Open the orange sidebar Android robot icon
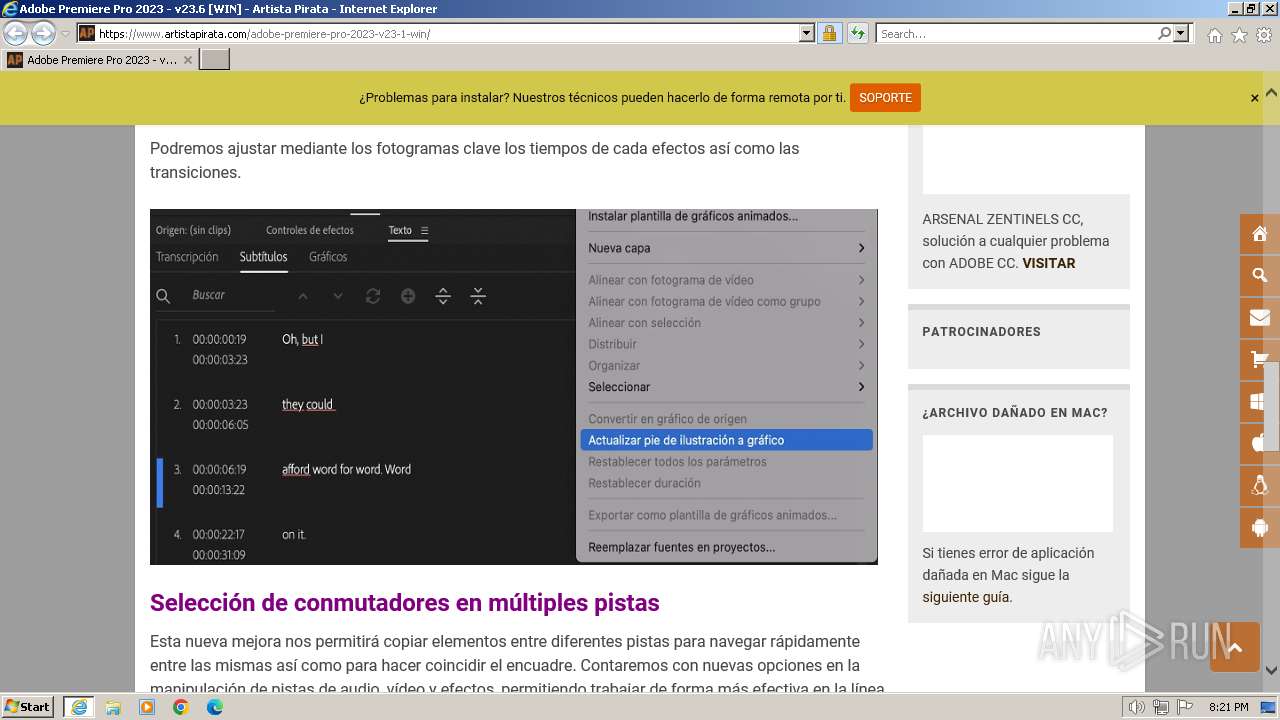1280x720 pixels. [x=1259, y=528]
